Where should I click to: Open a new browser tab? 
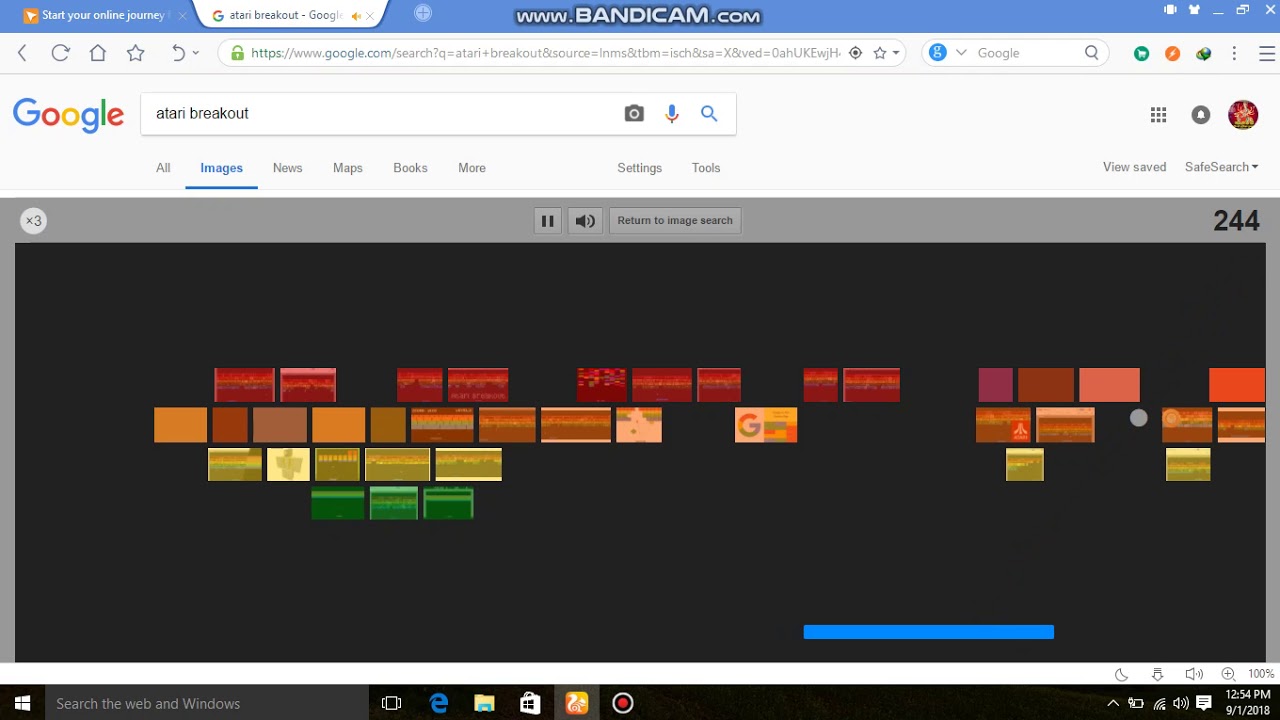(423, 13)
